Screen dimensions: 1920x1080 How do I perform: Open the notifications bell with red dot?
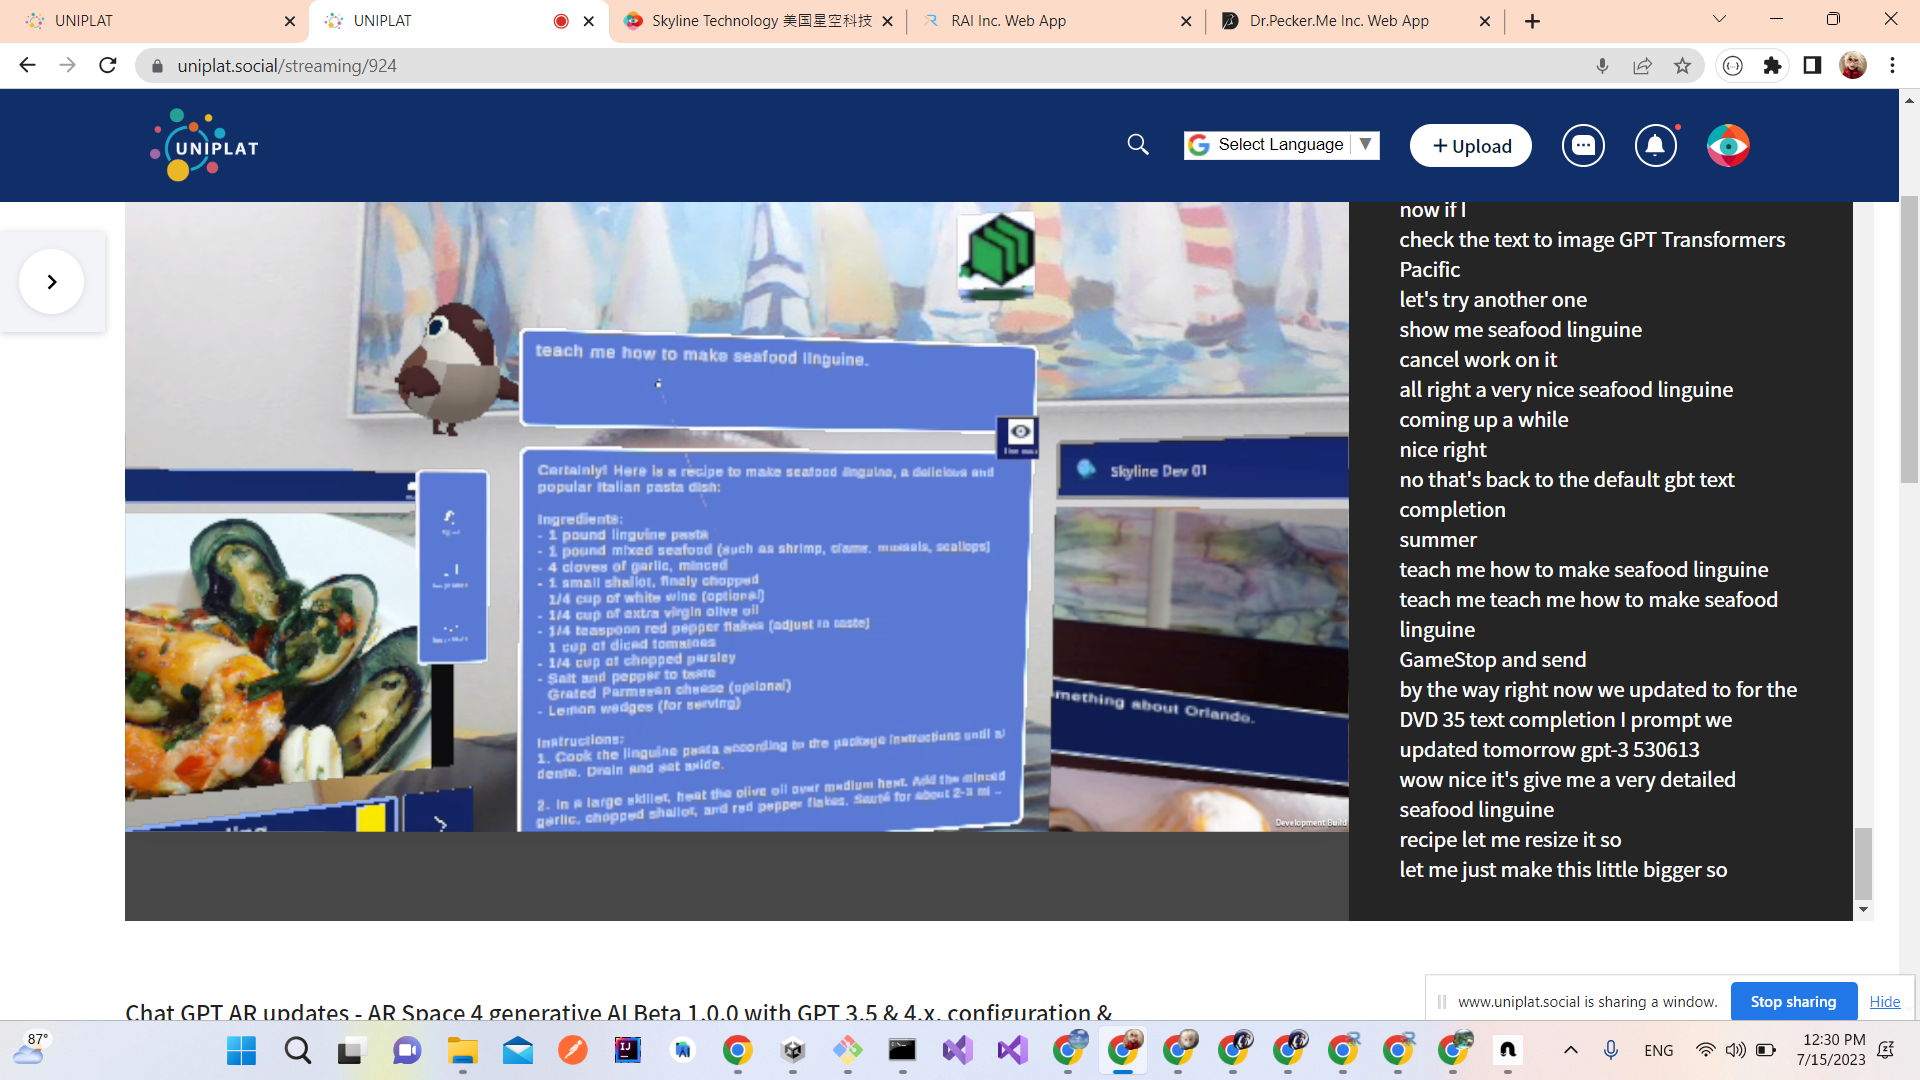click(1655, 145)
